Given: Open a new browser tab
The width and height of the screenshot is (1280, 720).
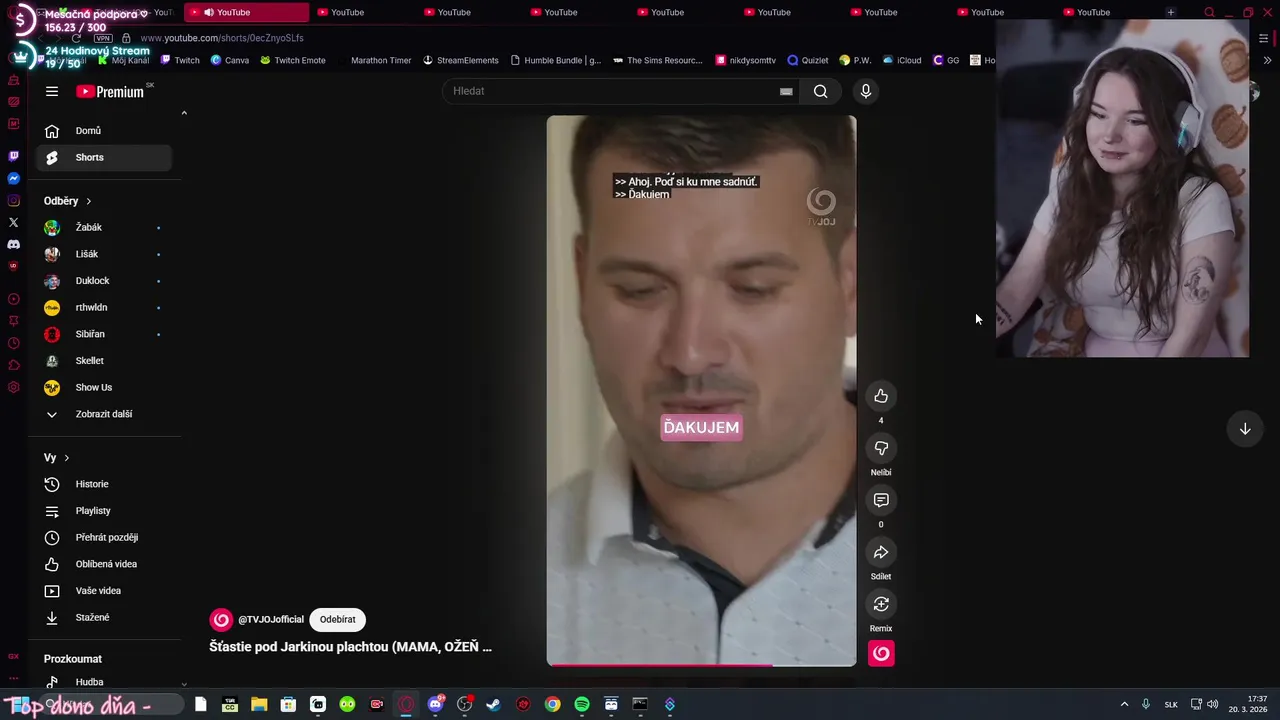Looking at the screenshot, I should point(1170,12).
